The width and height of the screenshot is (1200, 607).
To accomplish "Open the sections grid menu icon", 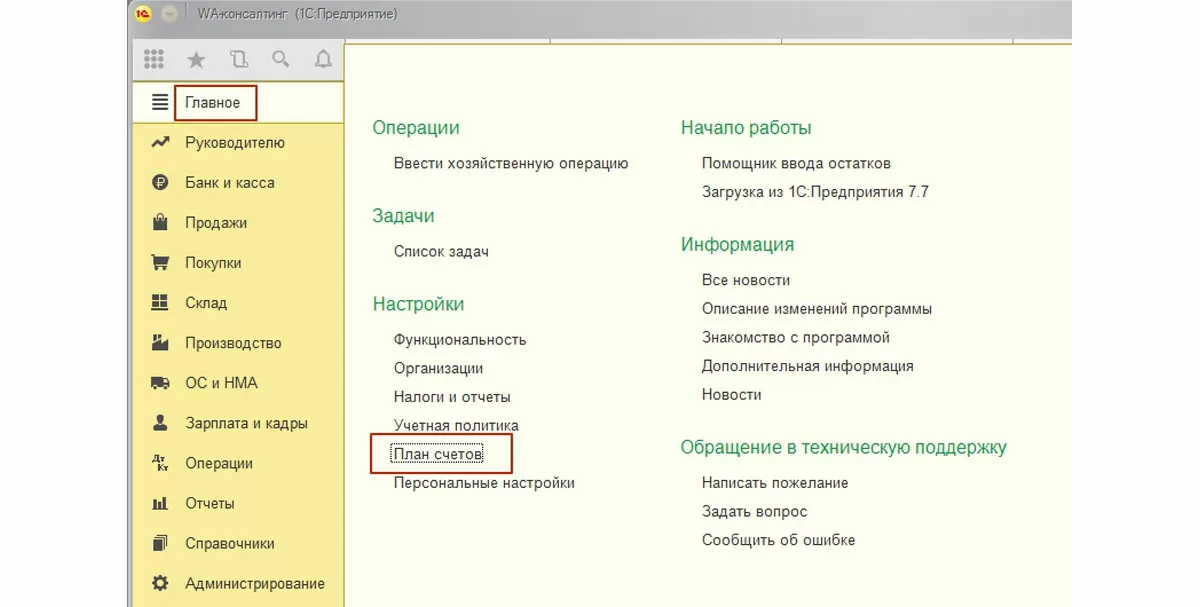I will coord(154,60).
